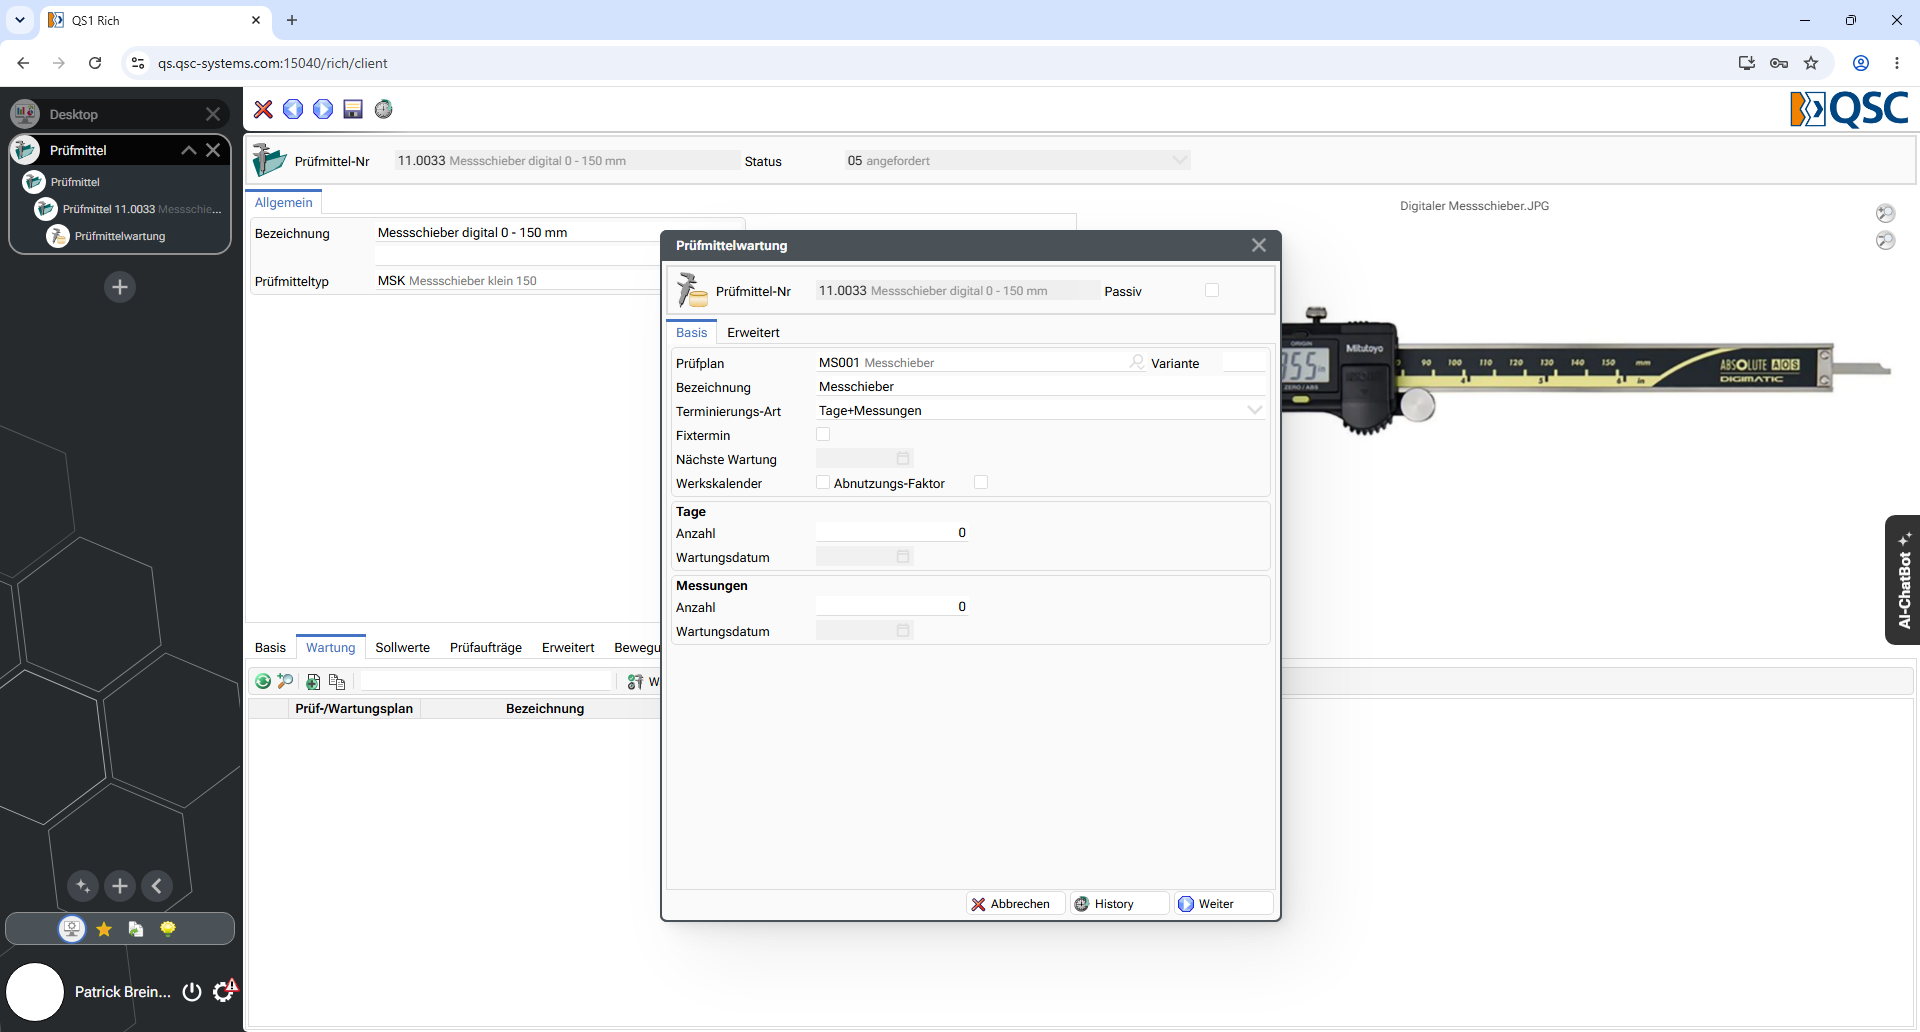Save using the floppy disk toolbar icon
Viewport: 1920px width, 1032px height.
coord(353,109)
